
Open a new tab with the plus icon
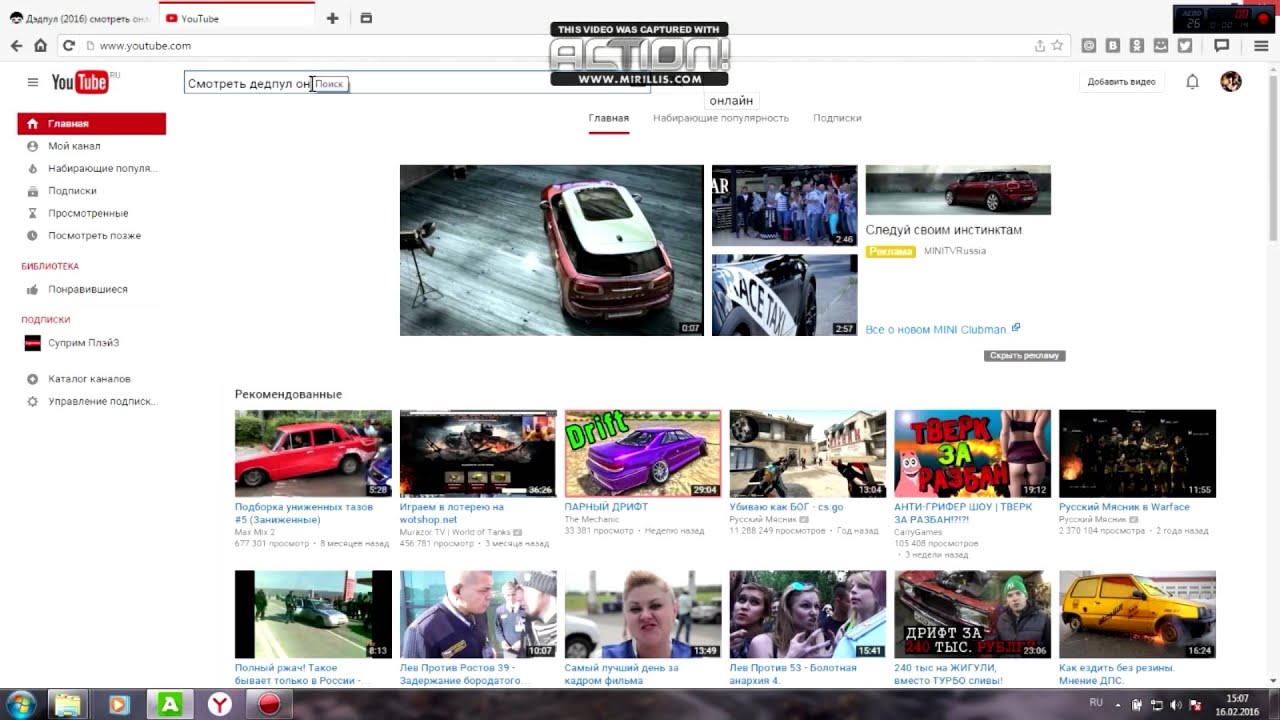[333, 18]
